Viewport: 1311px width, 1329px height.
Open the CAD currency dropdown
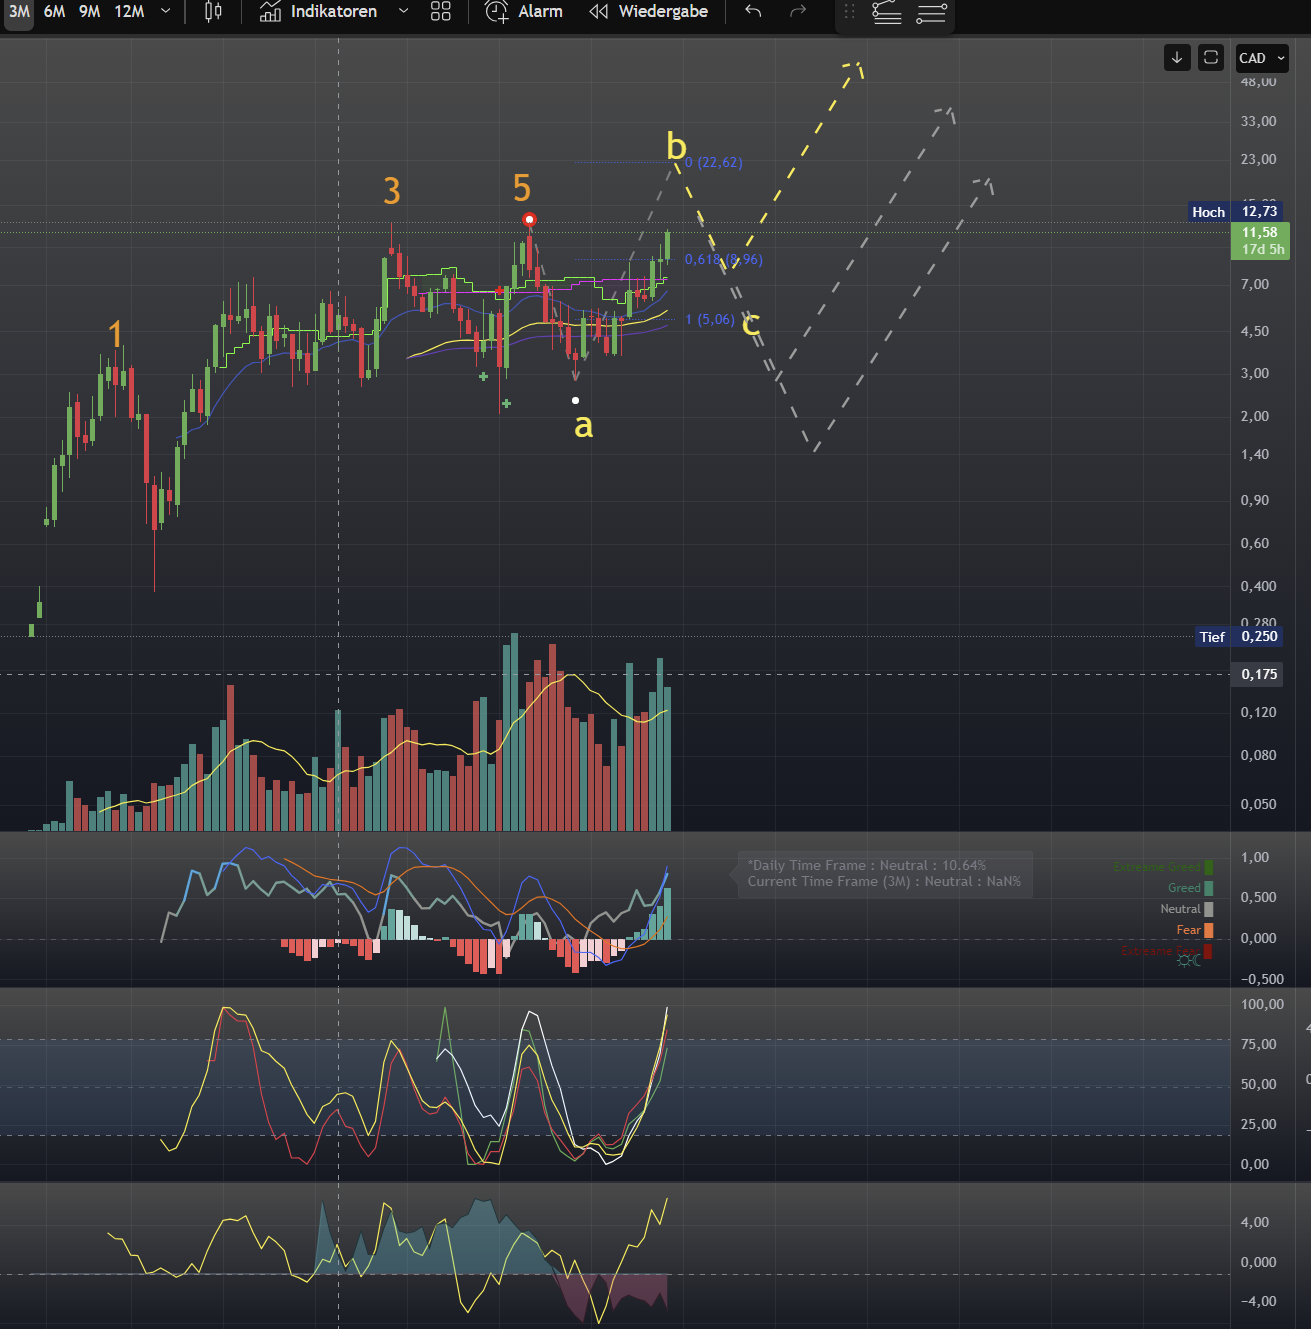pyautogui.click(x=1262, y=58)
